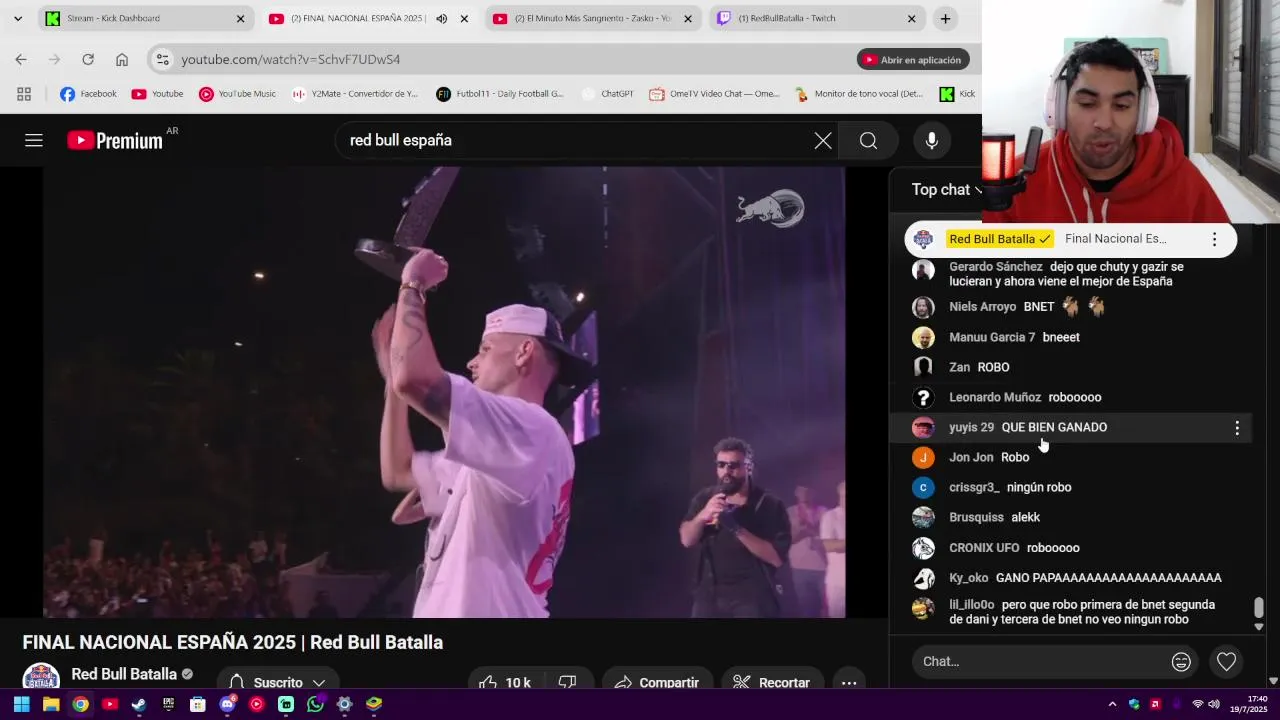Image resolution: width=1280 pixels, height=720 pixels.
Task: Send a heart reaction in chat
Action: (x=1226, y=661)
